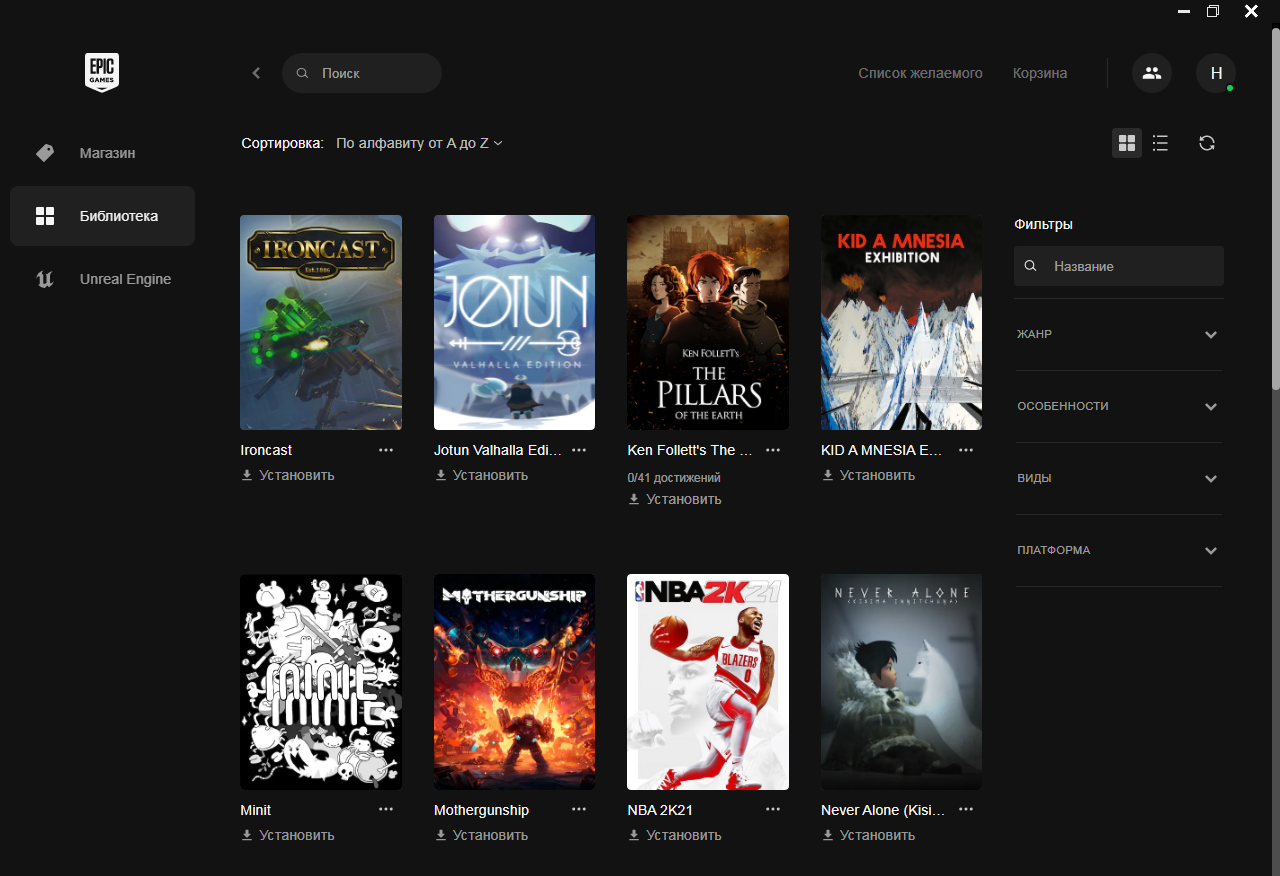The height and width of the screenshot is (876, 1280).
Task: Open the Mothergunship cover art
Action: pos(515,682)
